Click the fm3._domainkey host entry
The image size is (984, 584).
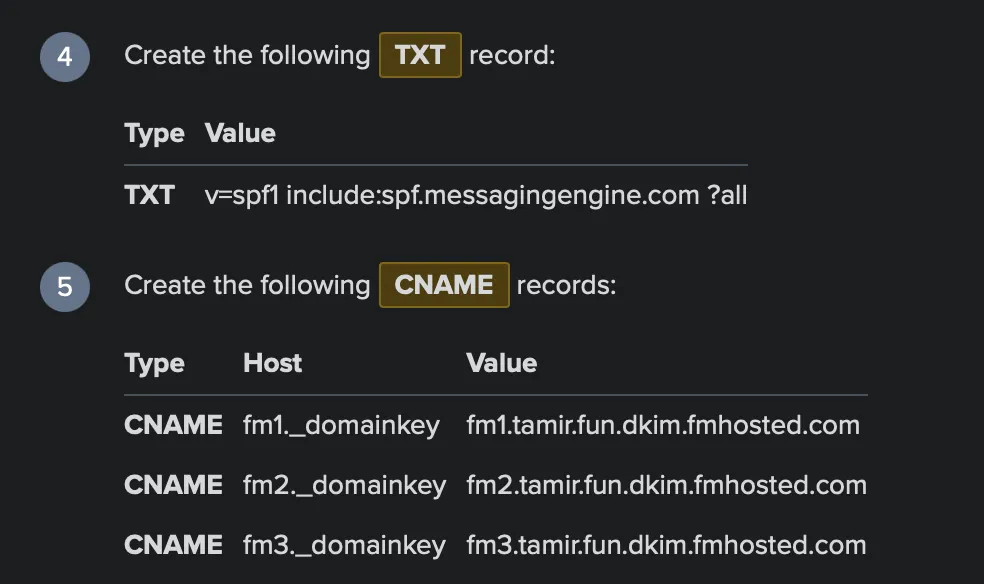pyautogui.click(x=345, y=545)
